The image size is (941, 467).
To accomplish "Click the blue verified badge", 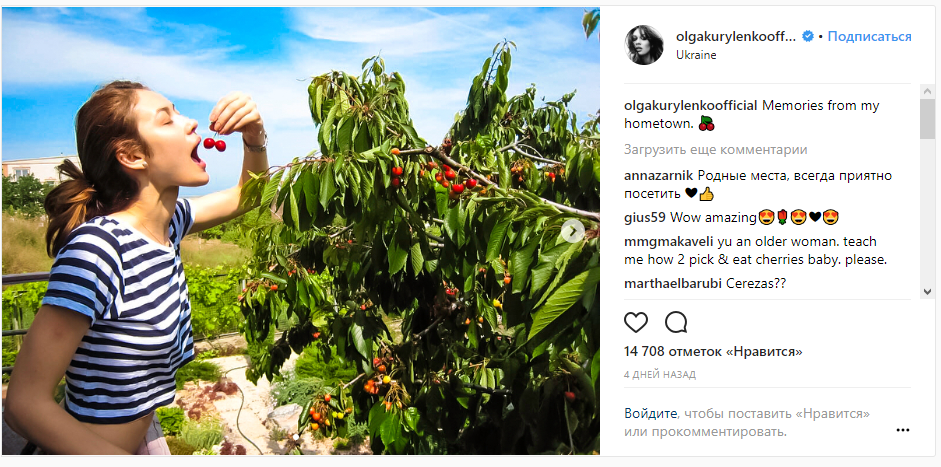I will 808,37.
